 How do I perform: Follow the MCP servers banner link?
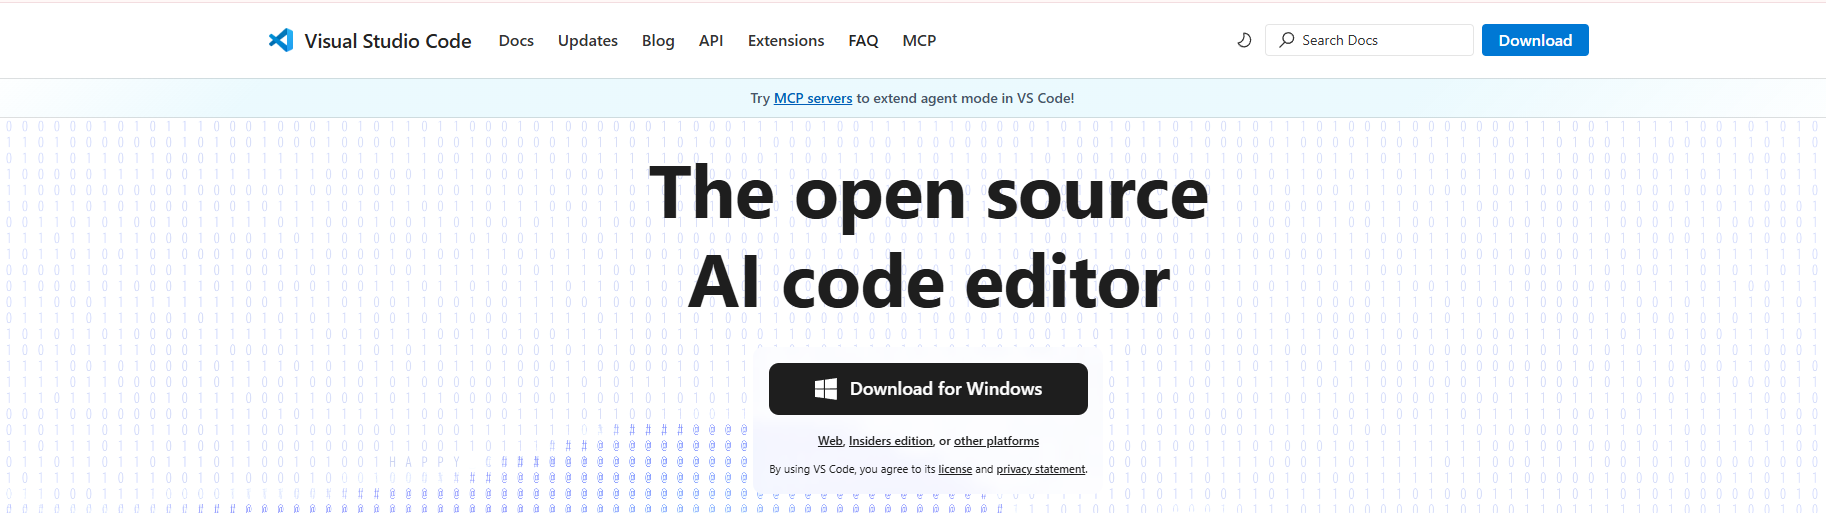[x=813, y=98]
